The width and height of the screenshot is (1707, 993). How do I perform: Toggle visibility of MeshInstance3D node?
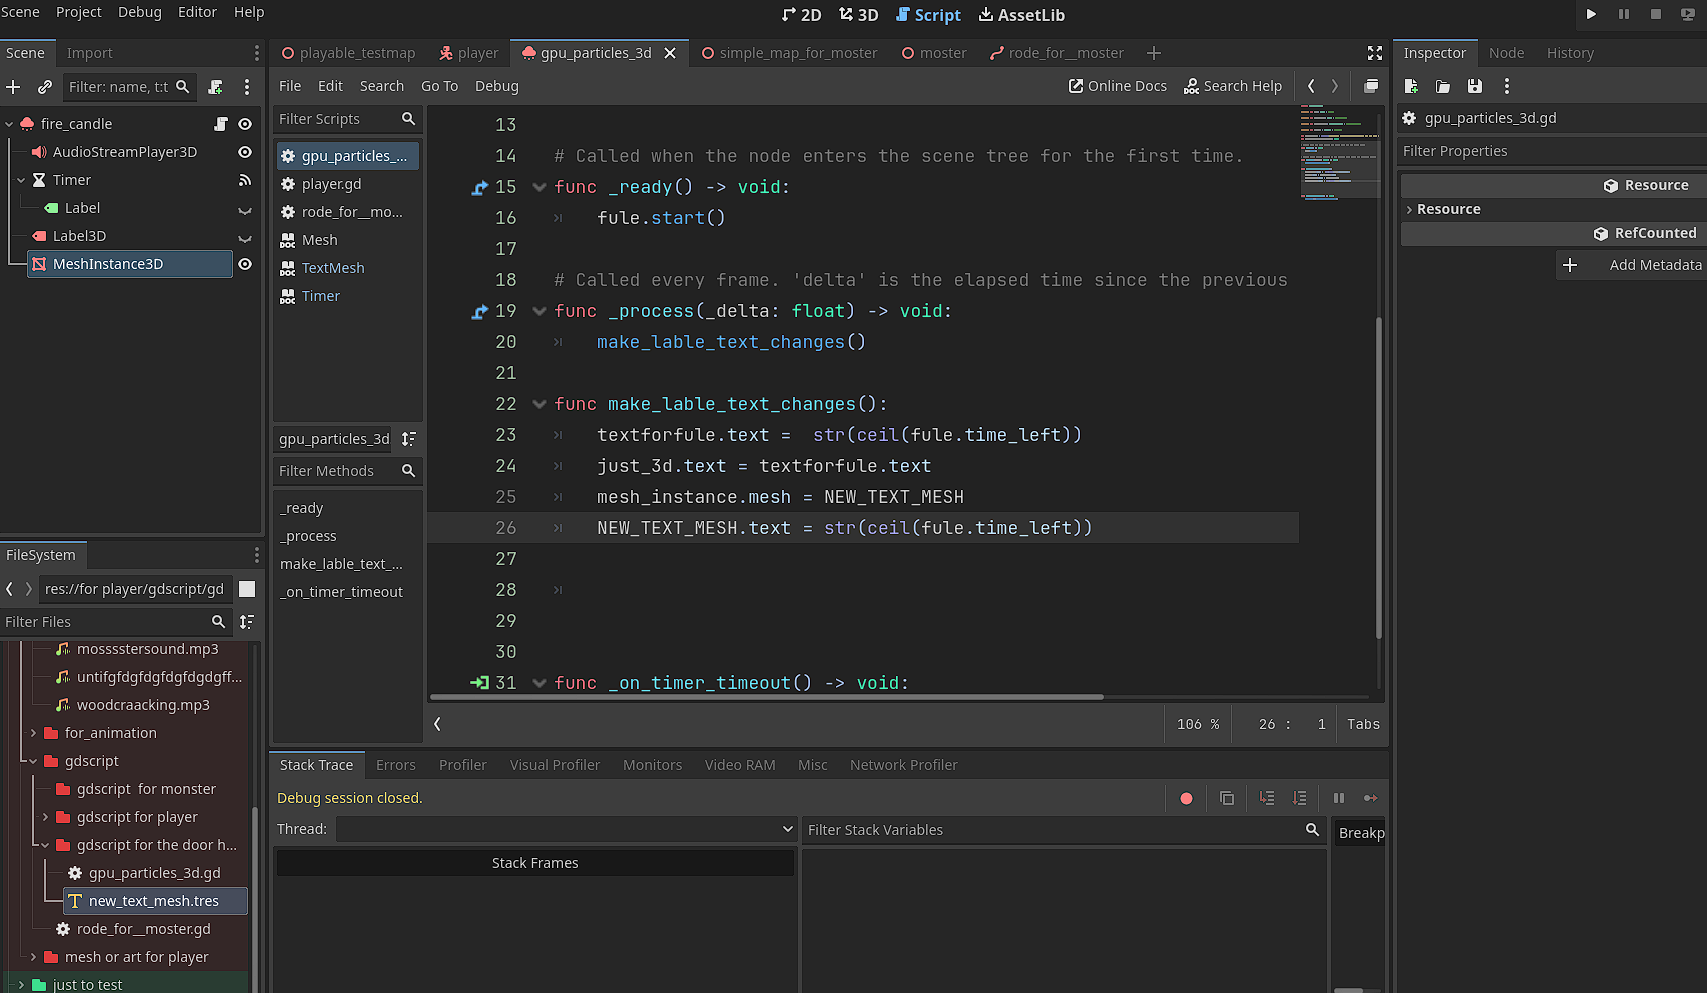245,264
